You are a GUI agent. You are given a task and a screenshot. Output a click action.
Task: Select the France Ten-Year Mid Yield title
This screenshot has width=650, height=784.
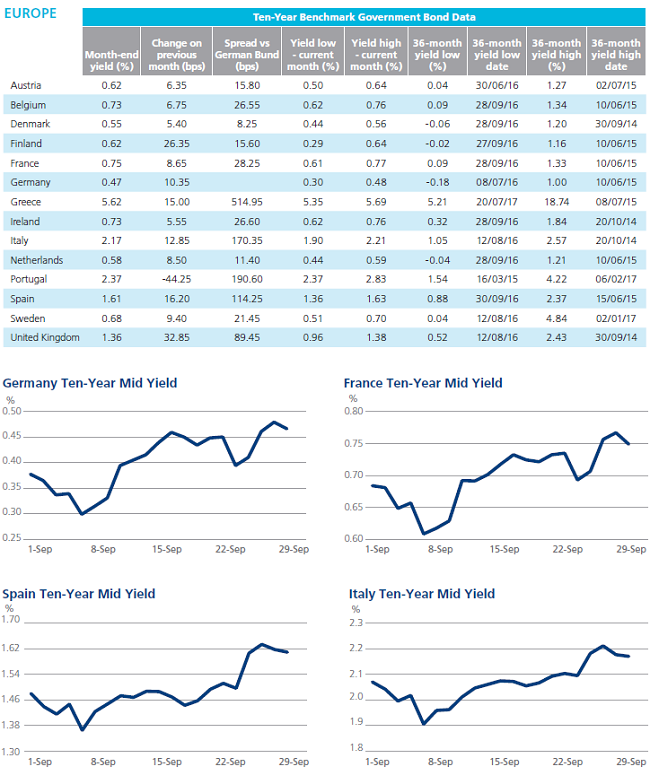pyautogui.click(x=423, y=383)
